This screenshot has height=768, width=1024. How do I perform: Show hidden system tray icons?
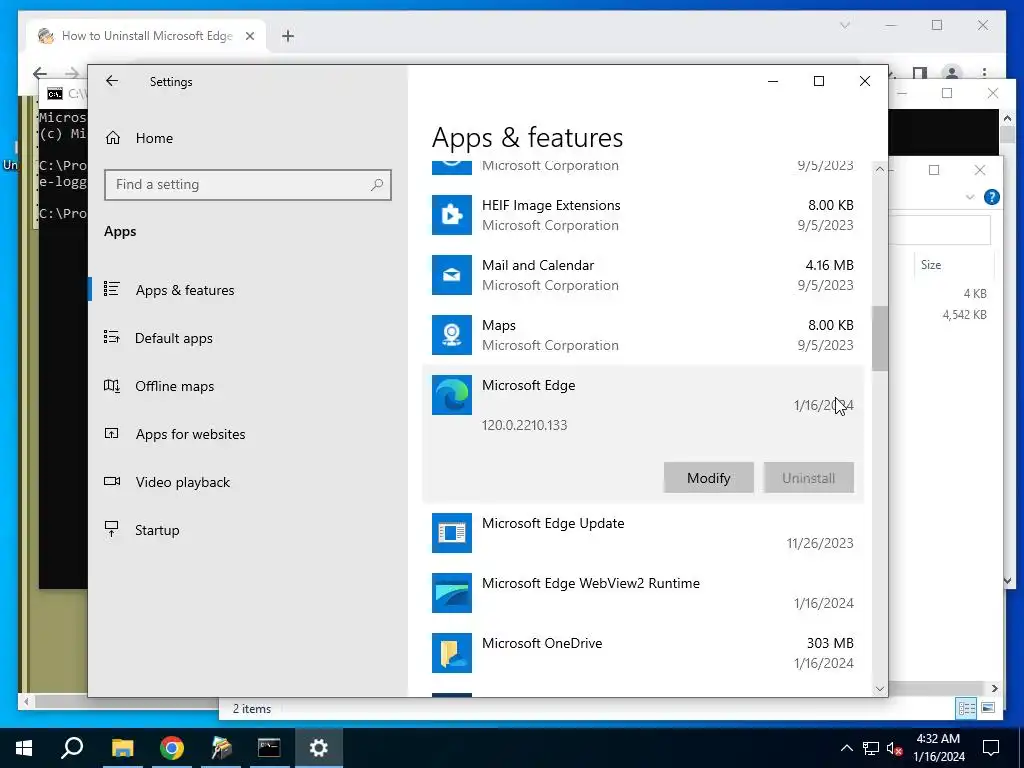point(846,748)
